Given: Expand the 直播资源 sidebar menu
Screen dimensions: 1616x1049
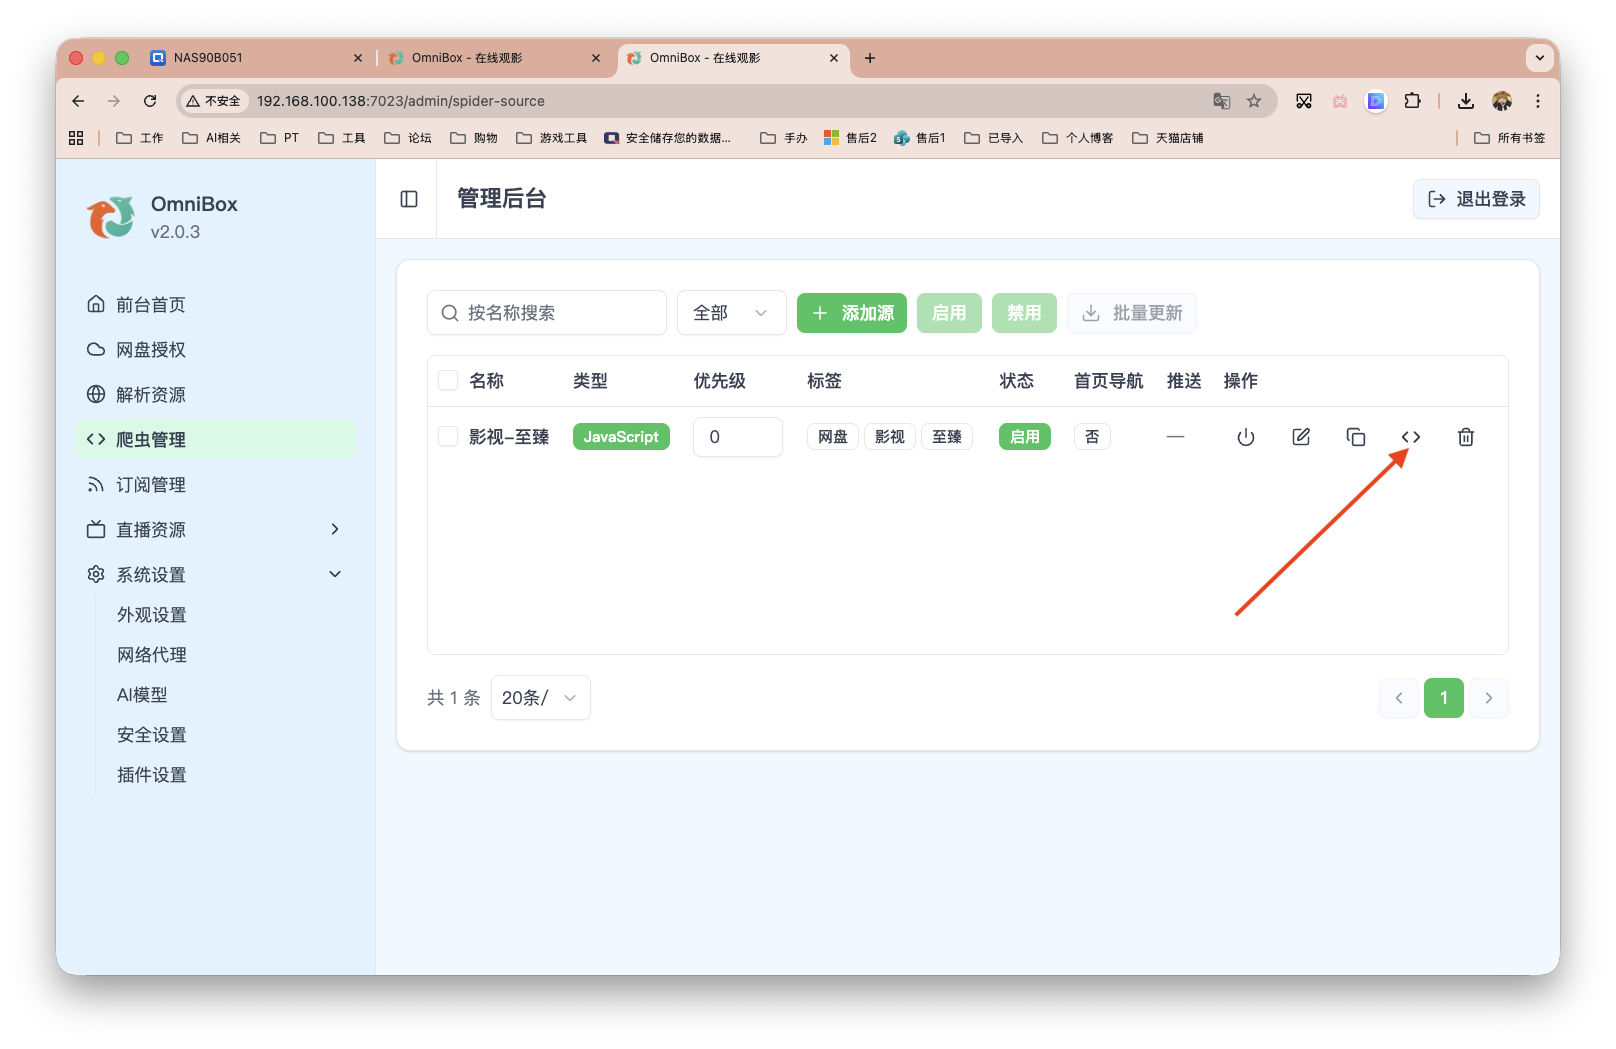Looking at the screenshot, I should pyautogui.click(x=152, y=529).
